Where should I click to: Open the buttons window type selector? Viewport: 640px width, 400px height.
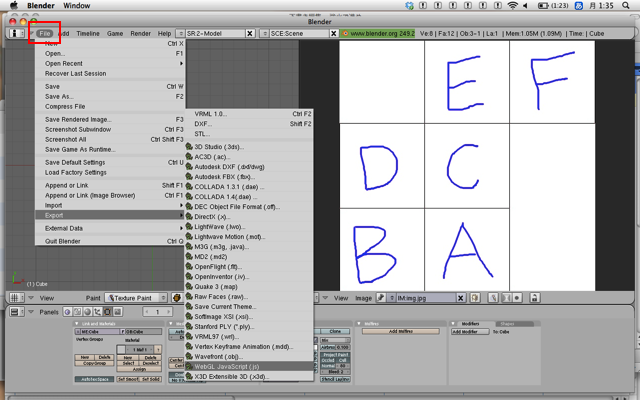pyautogui.click(x=17, y=312)
